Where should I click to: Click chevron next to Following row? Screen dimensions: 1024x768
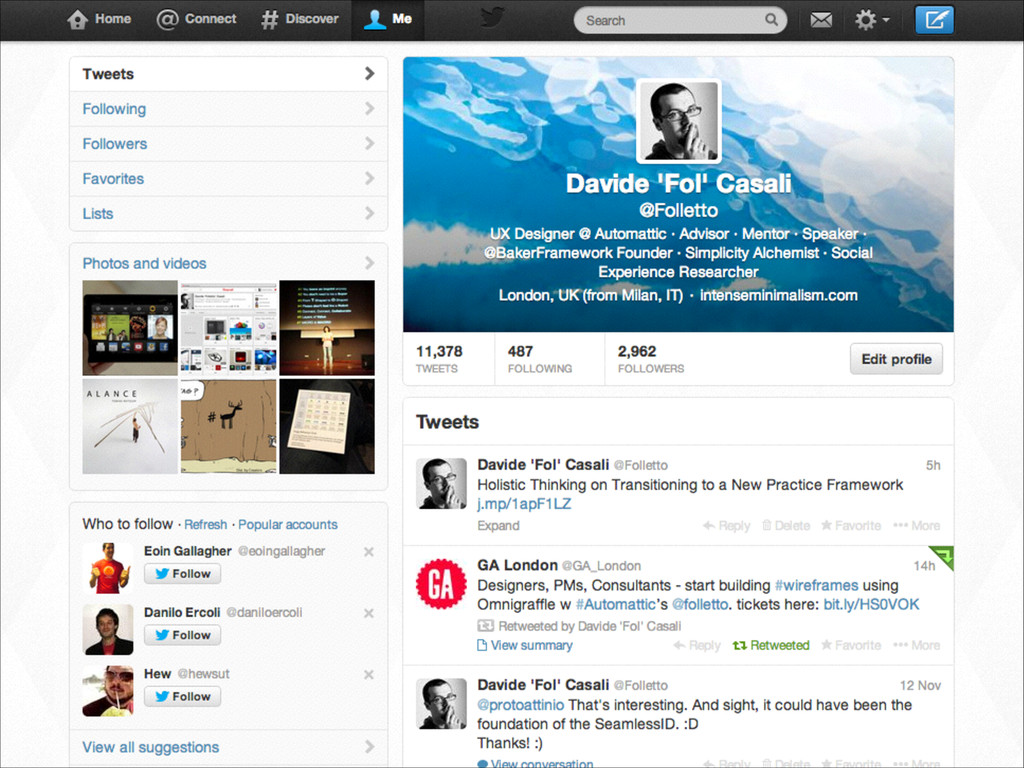pyautogui.click(x=370, y=109)
